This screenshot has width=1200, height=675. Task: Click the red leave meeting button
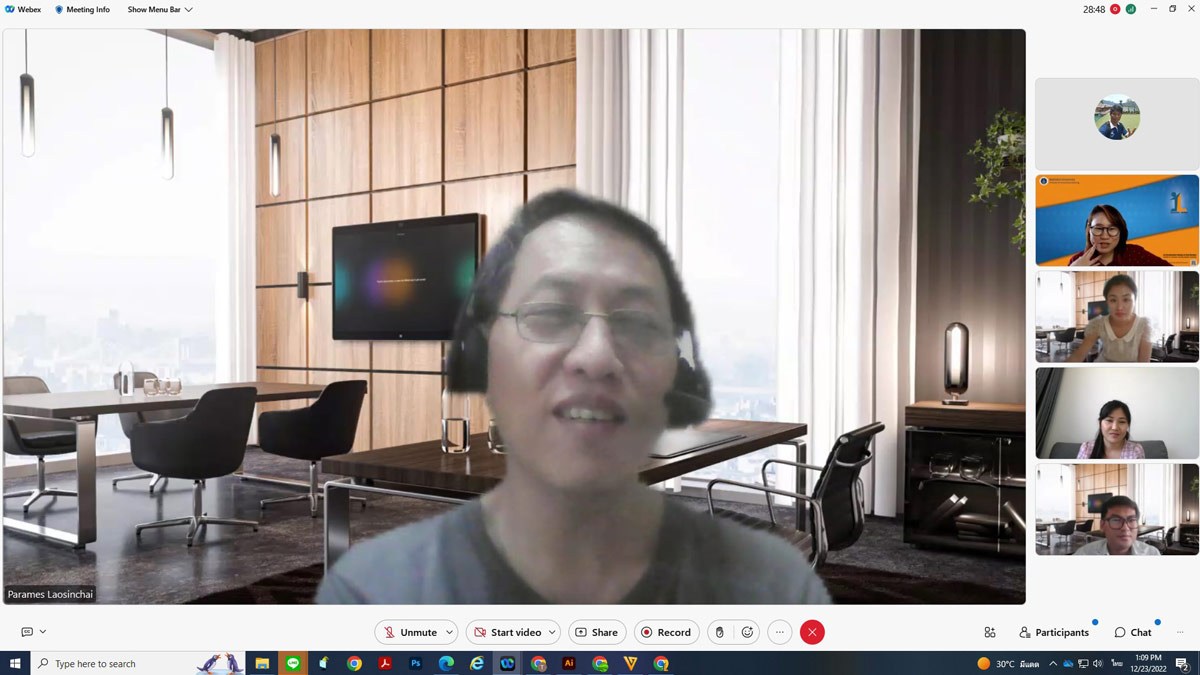click(812, 632)
